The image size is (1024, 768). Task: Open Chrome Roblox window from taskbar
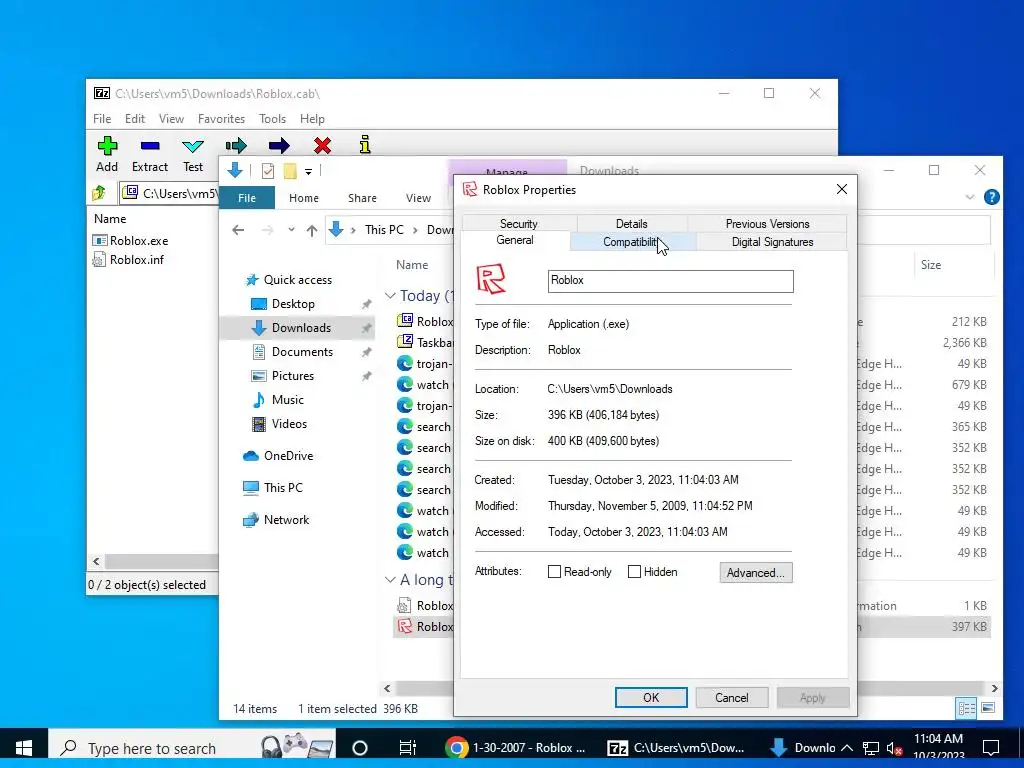(x=516, y=748)
